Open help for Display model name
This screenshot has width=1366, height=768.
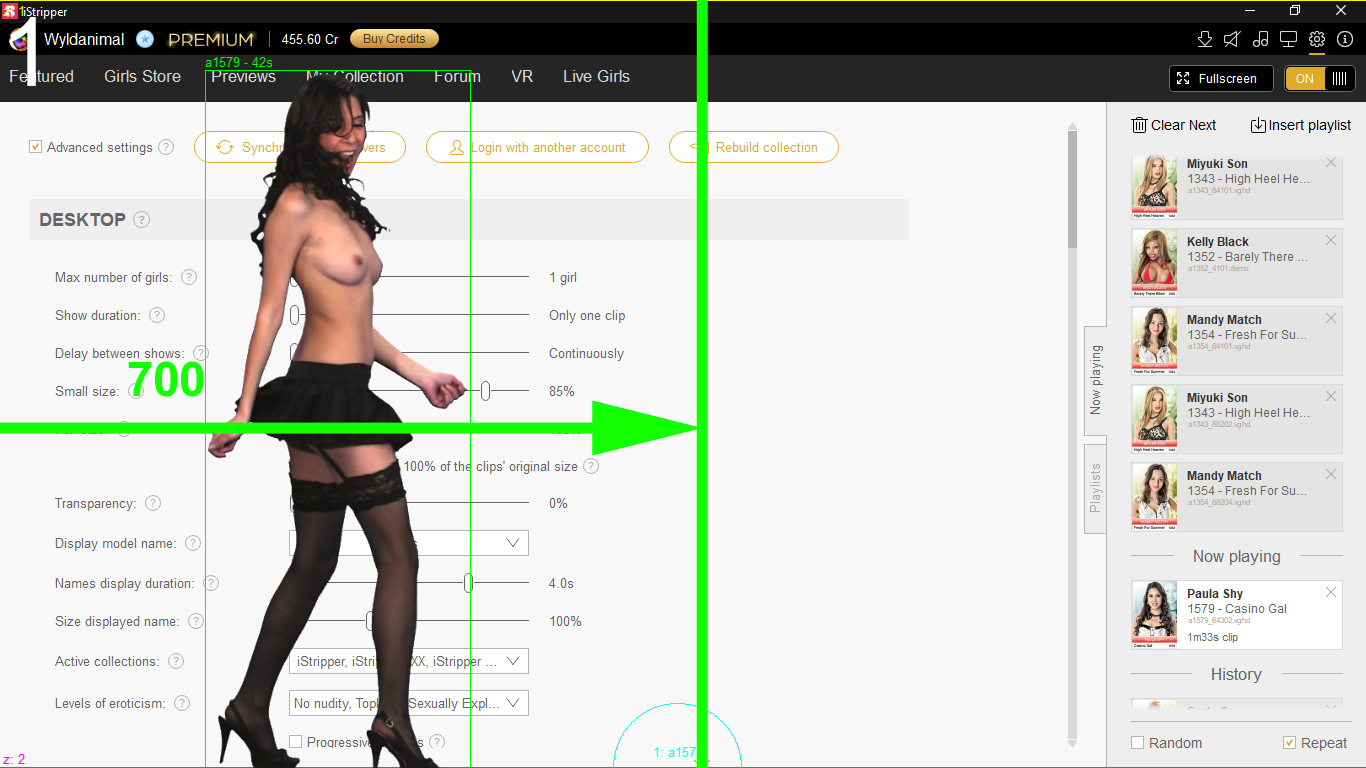tap(193, 543)
